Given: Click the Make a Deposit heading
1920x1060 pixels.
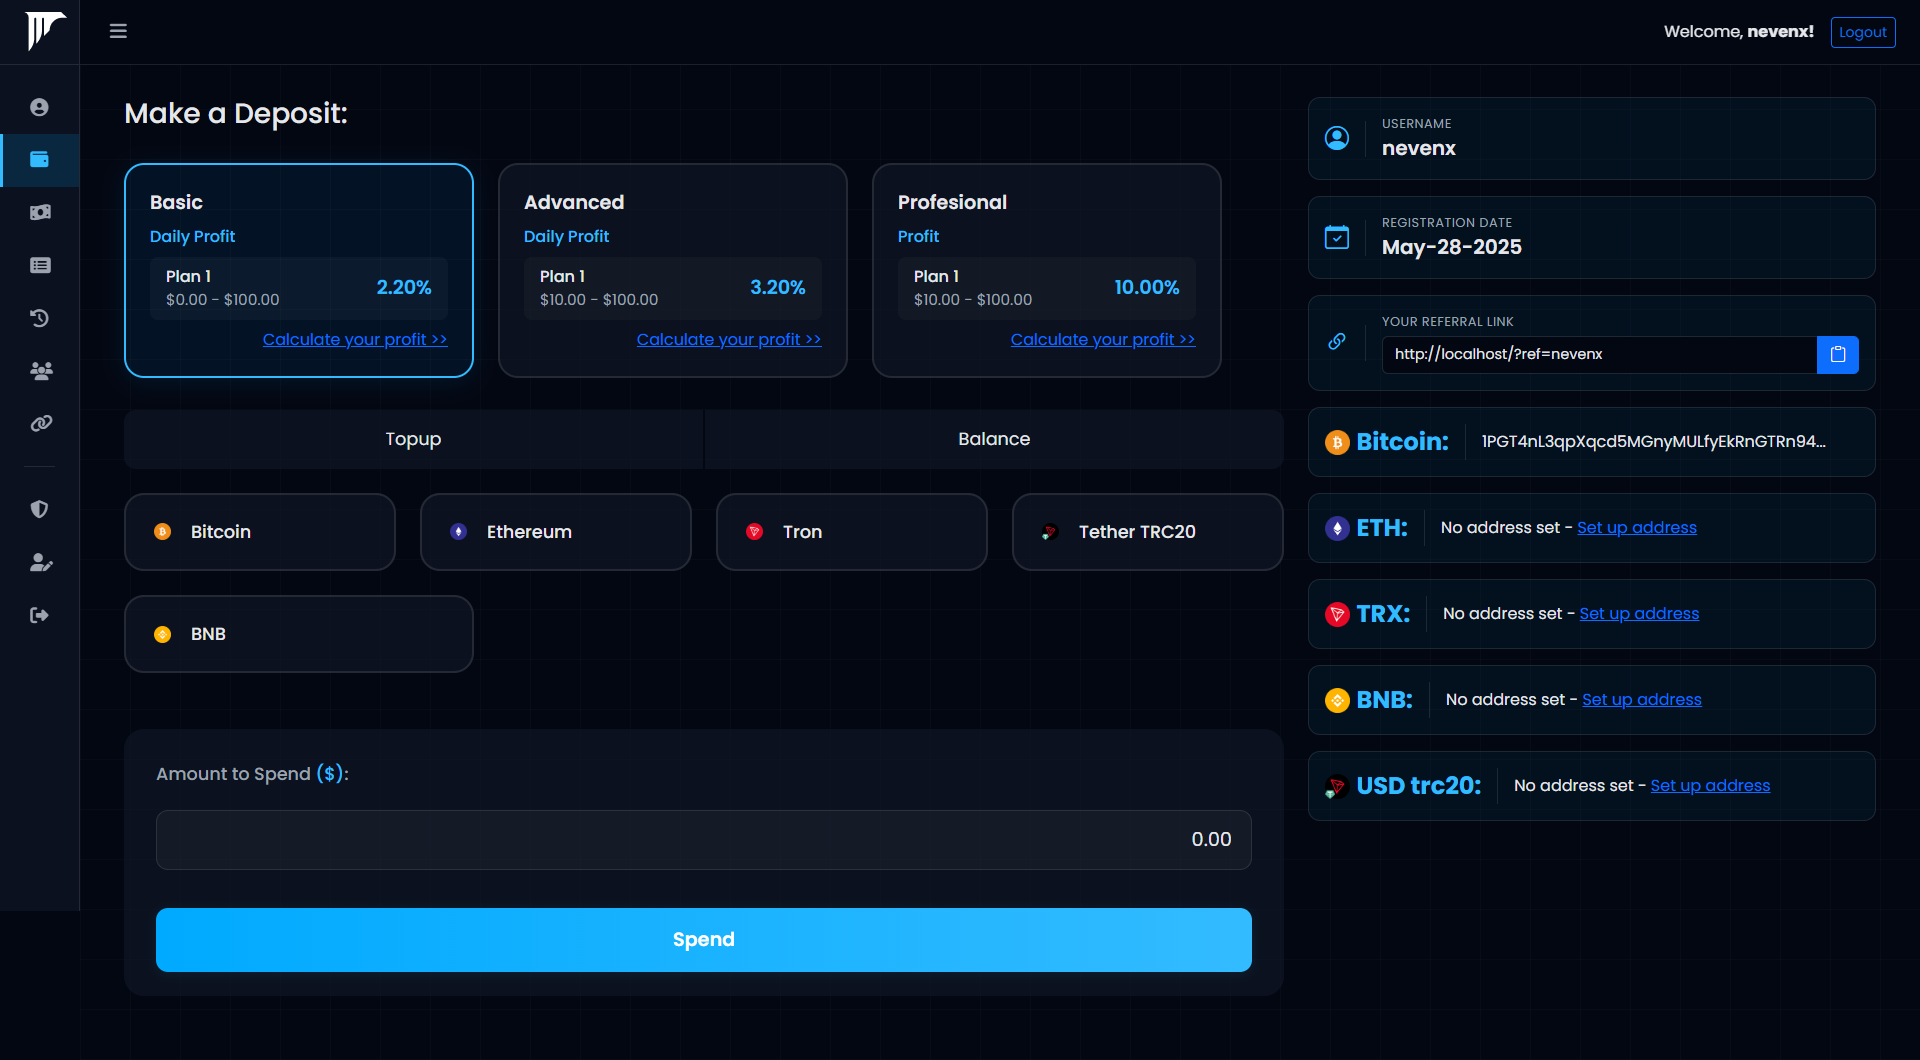Looking at the screenshot, I should tap(236, 114).
